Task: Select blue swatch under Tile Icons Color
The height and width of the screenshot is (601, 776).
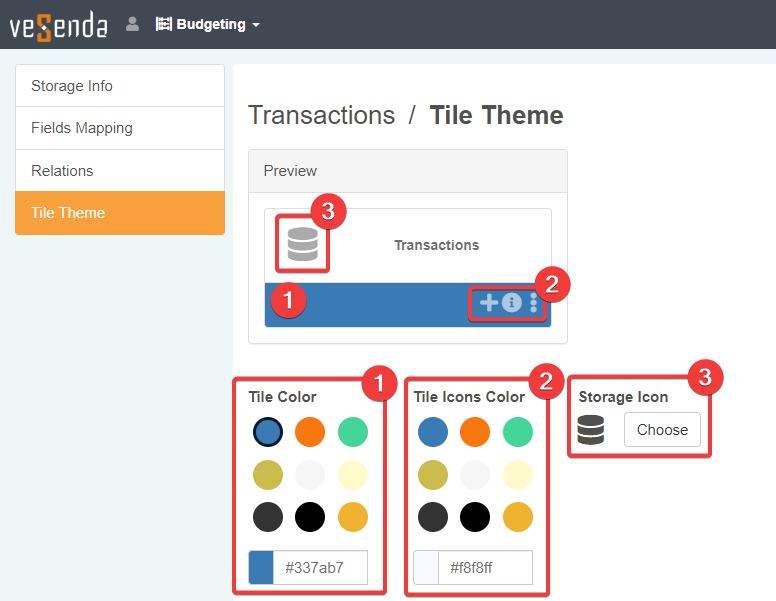Action: 433,432
